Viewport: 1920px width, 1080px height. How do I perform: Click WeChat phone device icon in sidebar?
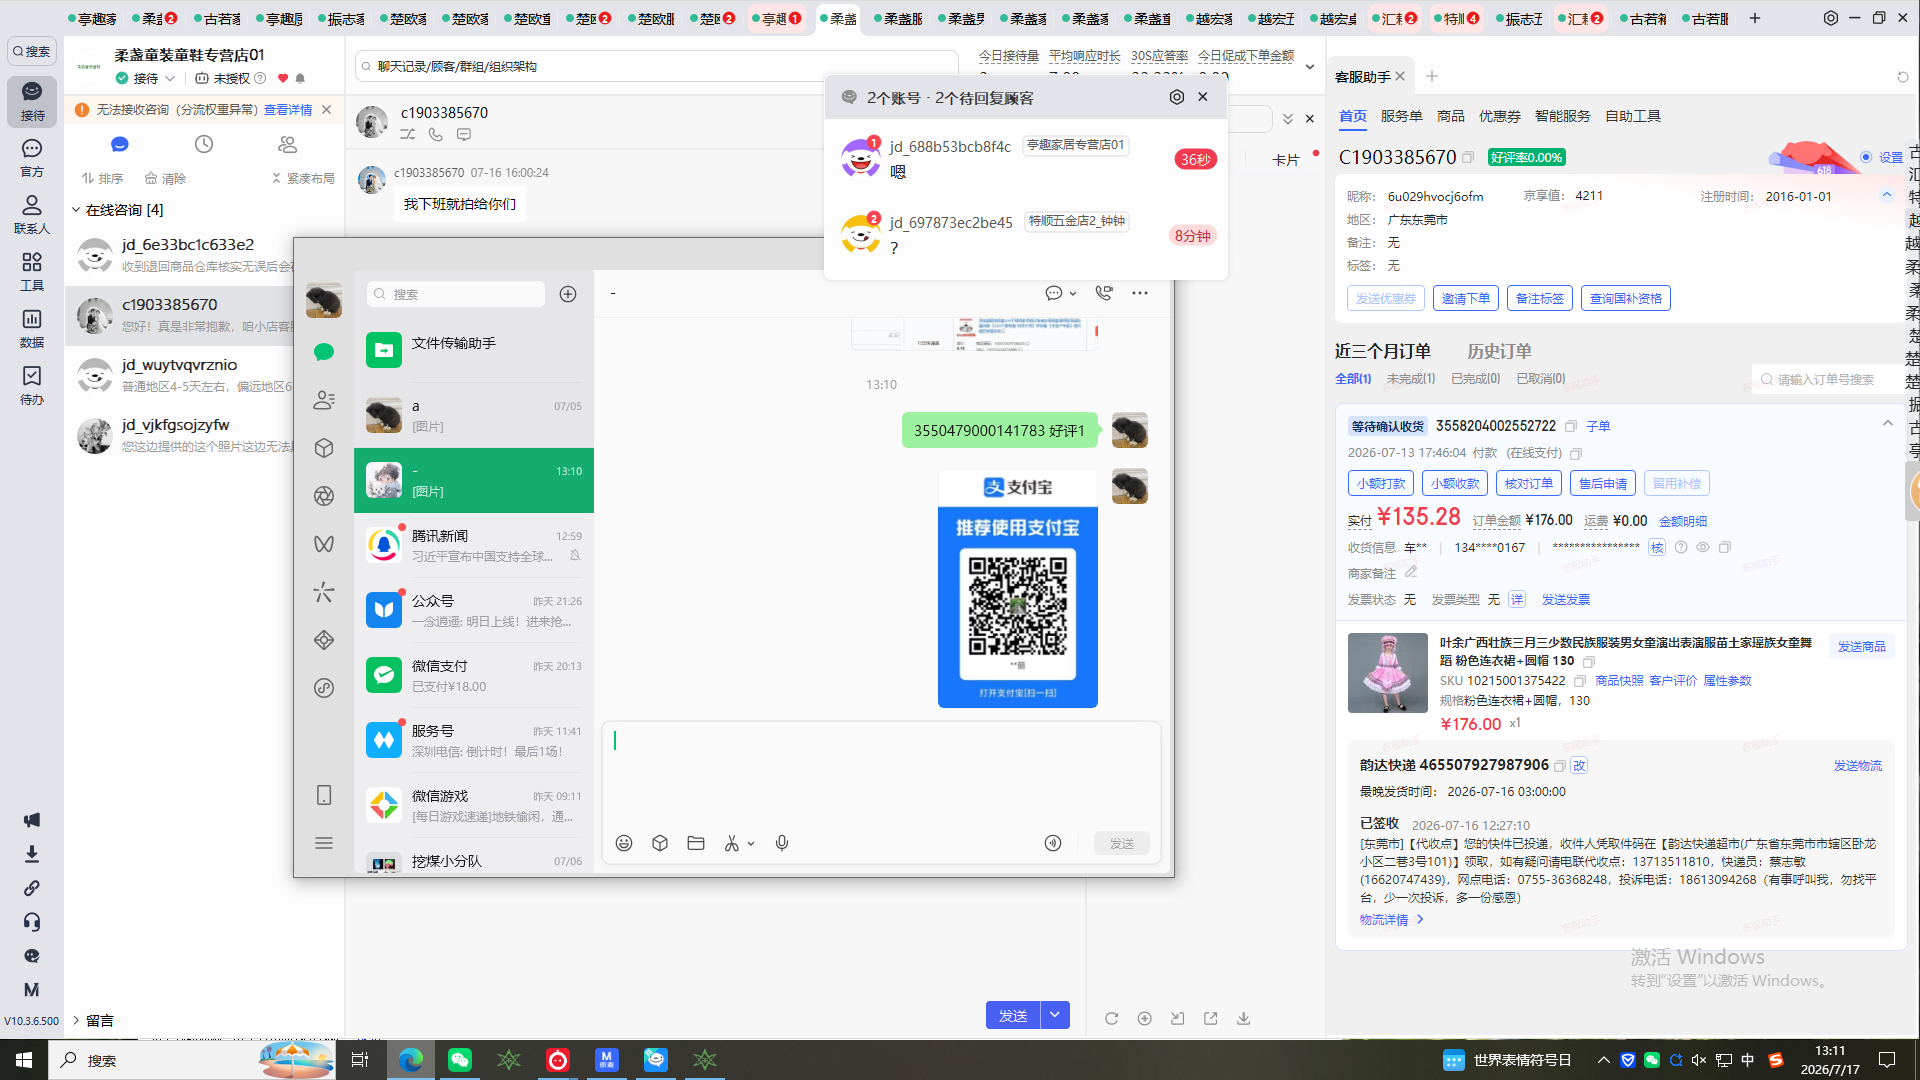(x=324, y=795)
